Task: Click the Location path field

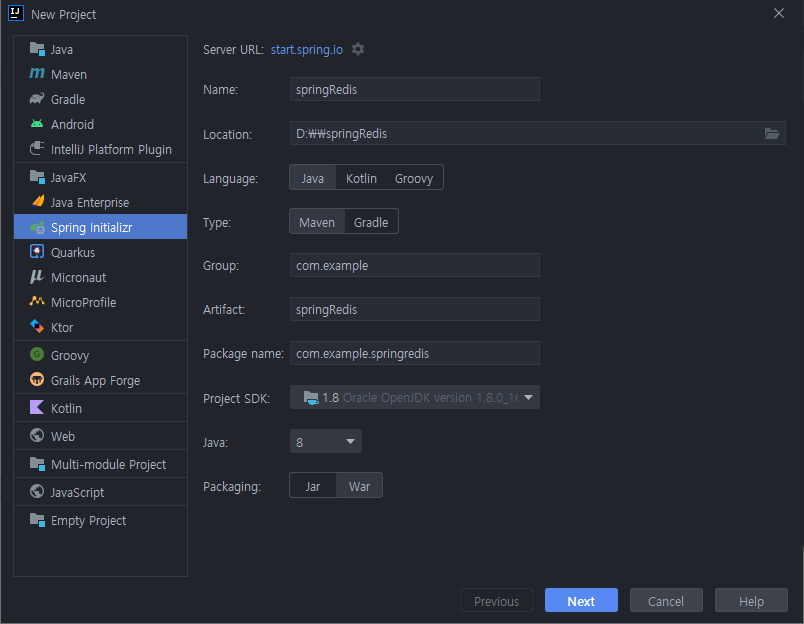Action: tap(526, 133)
